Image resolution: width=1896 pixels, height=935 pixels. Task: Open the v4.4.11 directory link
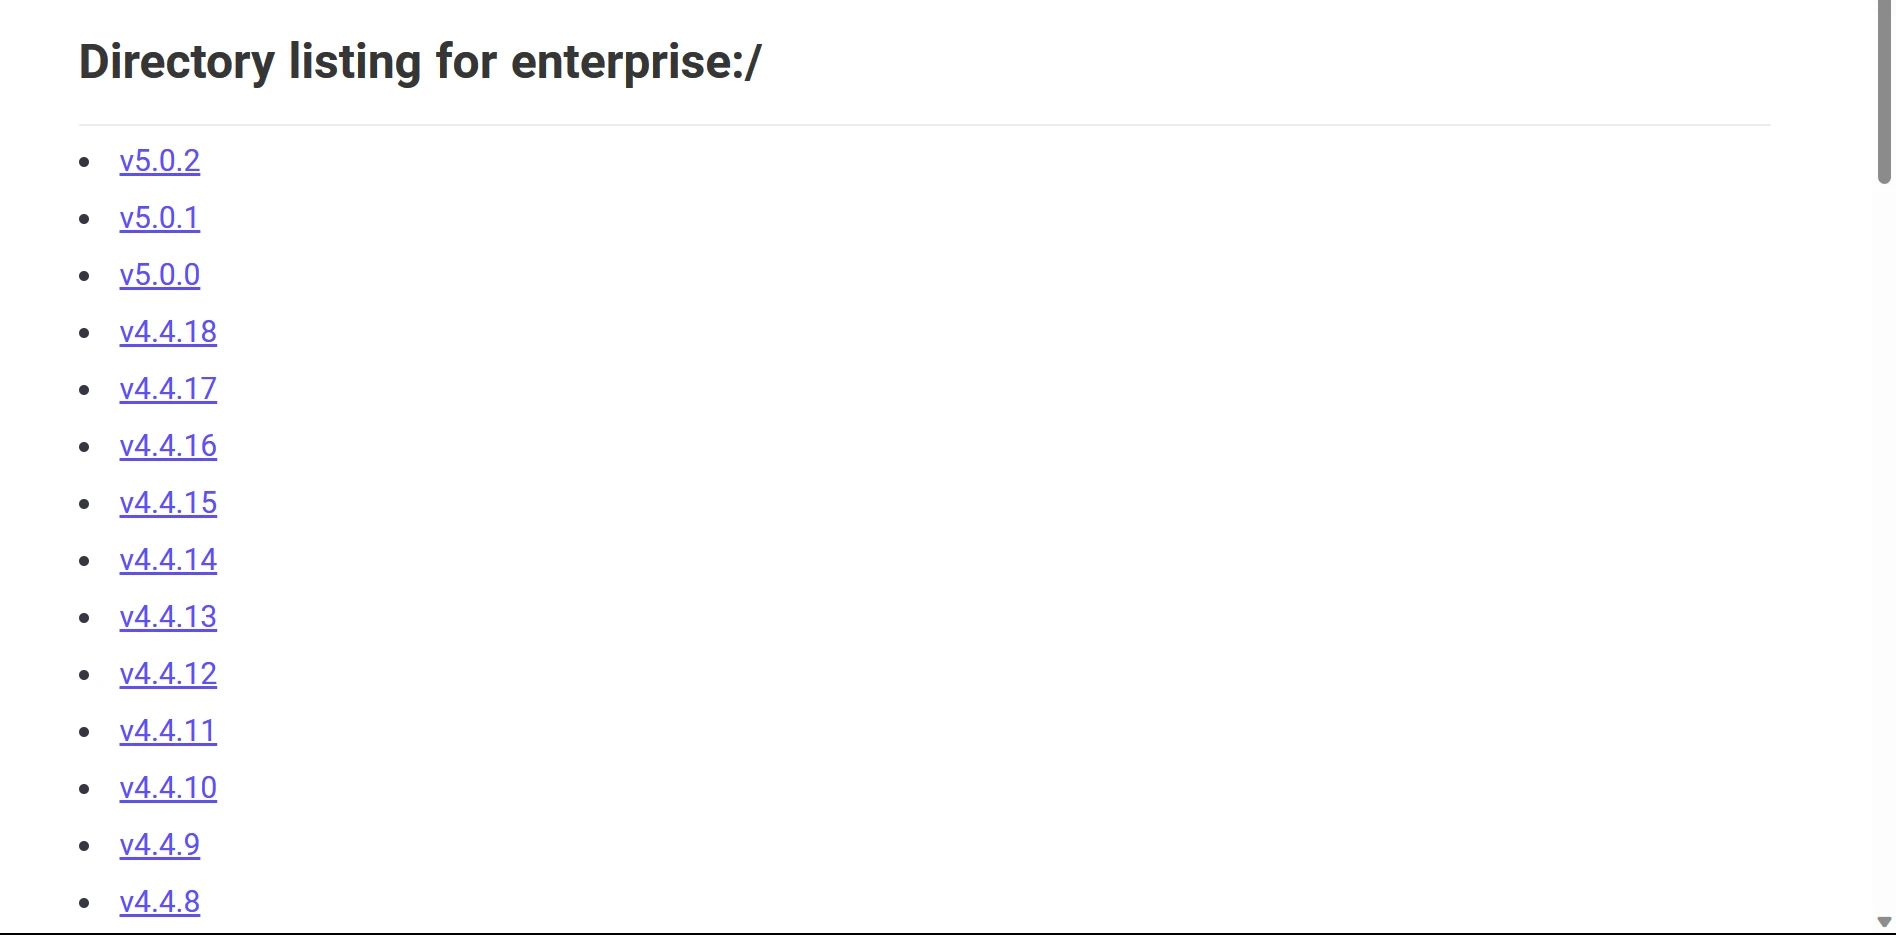[168, 731]
